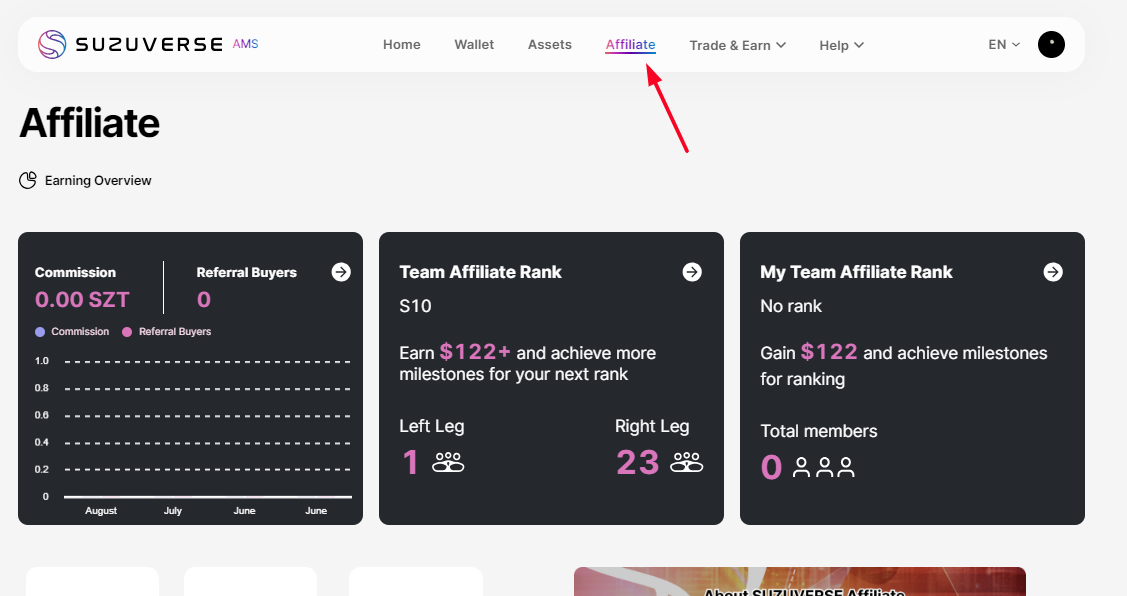Click the About SUZUVERSE Affiliate banner
1127x596 pixels.
pyautogui.click(x=800, y=583)
